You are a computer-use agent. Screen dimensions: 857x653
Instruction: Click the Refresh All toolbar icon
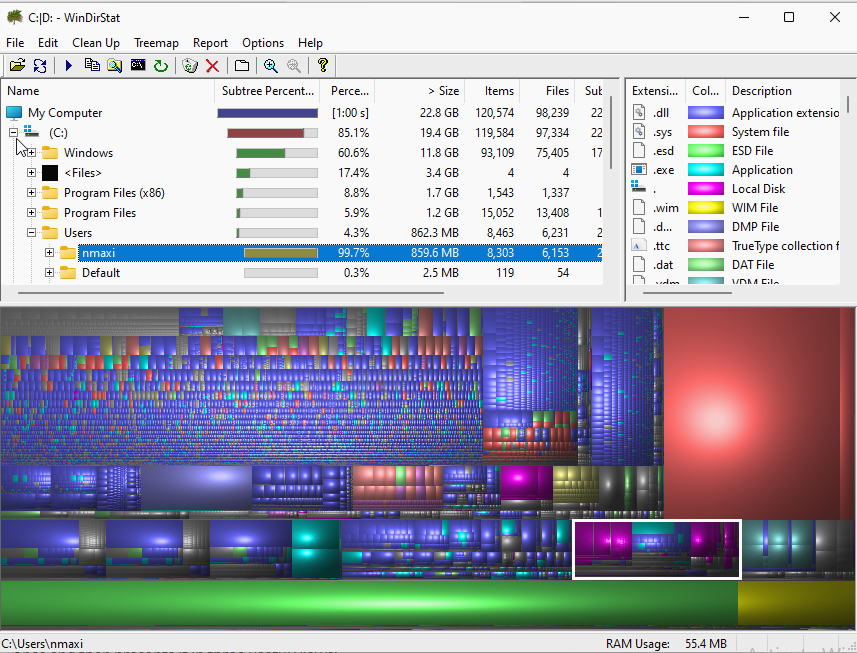[x=40, y=65]
